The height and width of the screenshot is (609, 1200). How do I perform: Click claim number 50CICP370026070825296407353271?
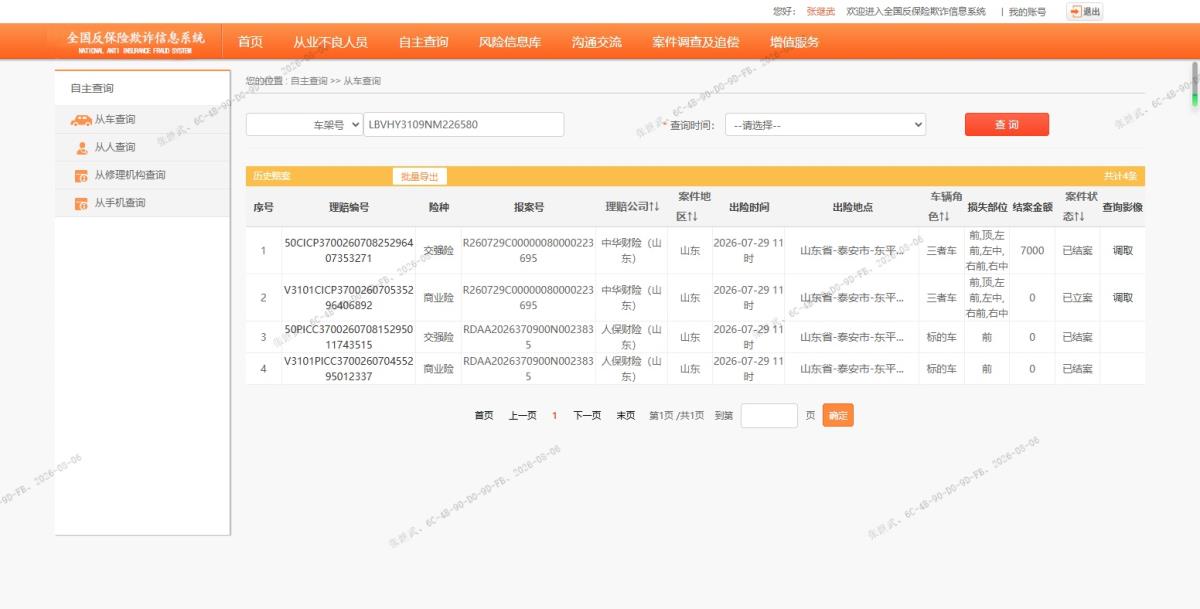(349, 250)
